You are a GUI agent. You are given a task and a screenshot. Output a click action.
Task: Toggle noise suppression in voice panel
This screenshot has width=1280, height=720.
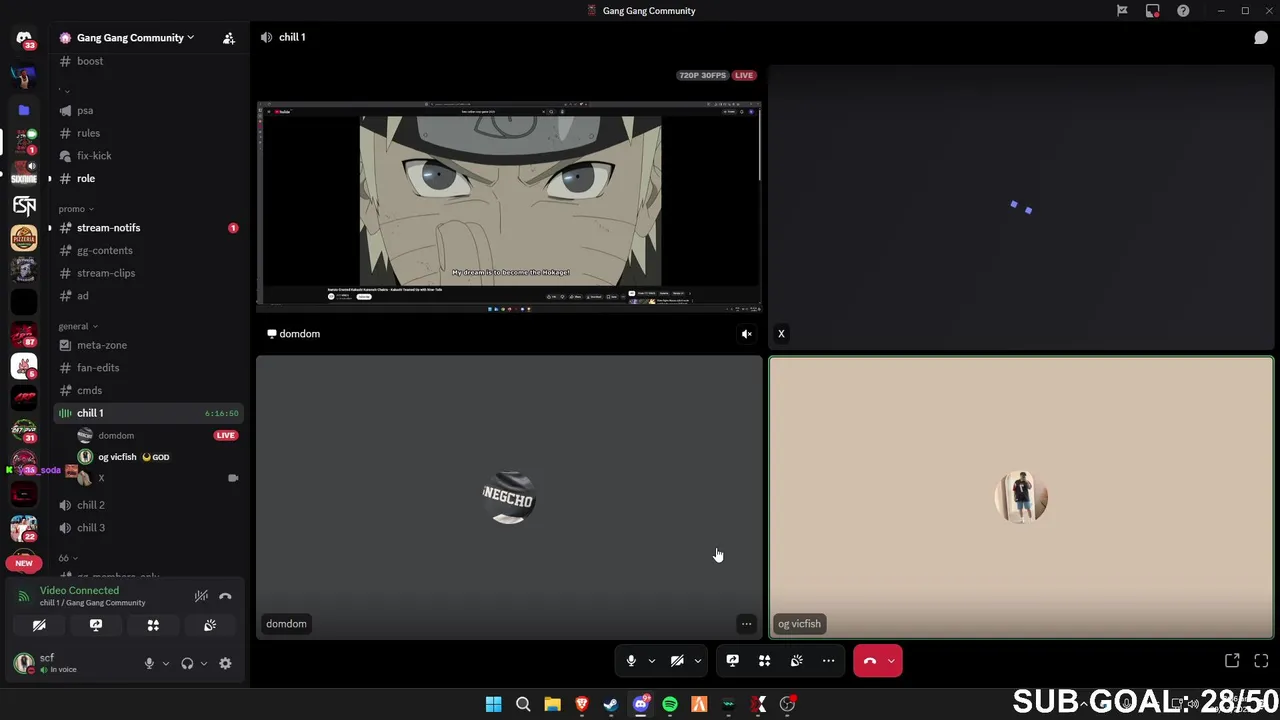(x=201, y=596)
